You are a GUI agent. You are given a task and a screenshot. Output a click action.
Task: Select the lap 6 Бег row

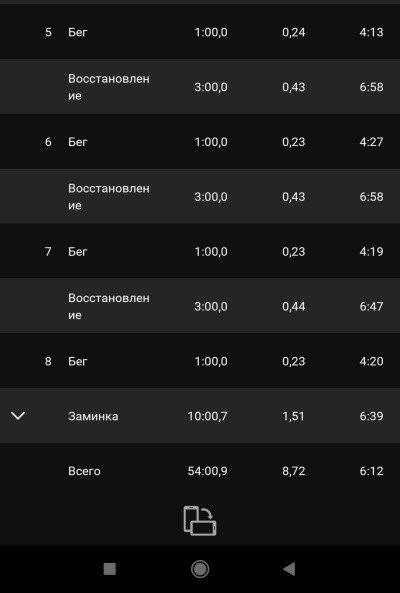pyautogui.click(x=200, y=141)
